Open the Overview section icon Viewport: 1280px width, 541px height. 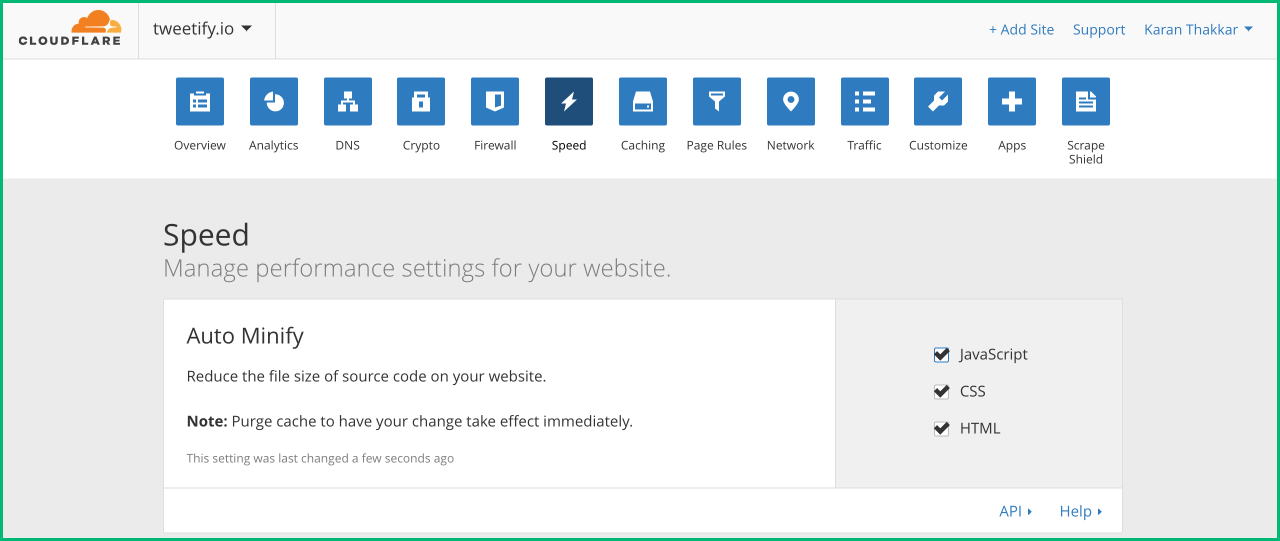click(x=200, y=102)
